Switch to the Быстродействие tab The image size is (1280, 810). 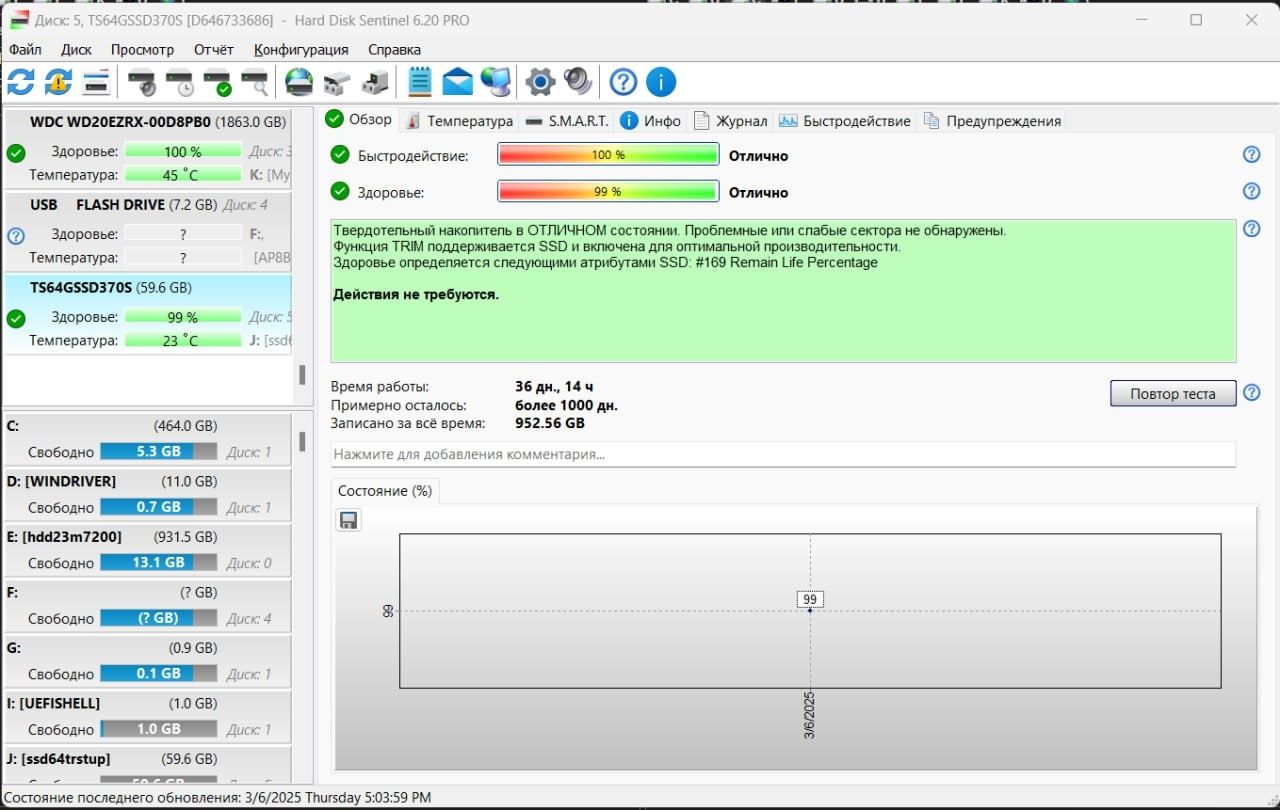844,121
